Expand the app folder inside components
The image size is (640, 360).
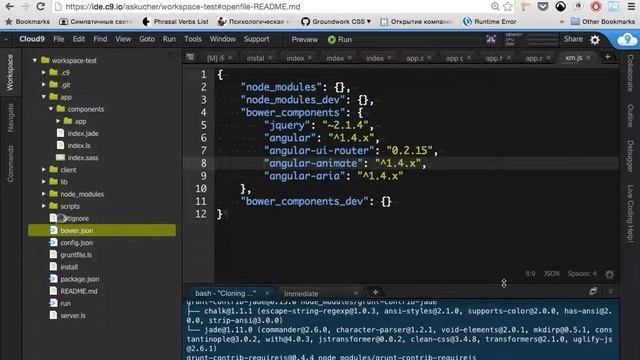pyautogui.click(x=58, y=121)
